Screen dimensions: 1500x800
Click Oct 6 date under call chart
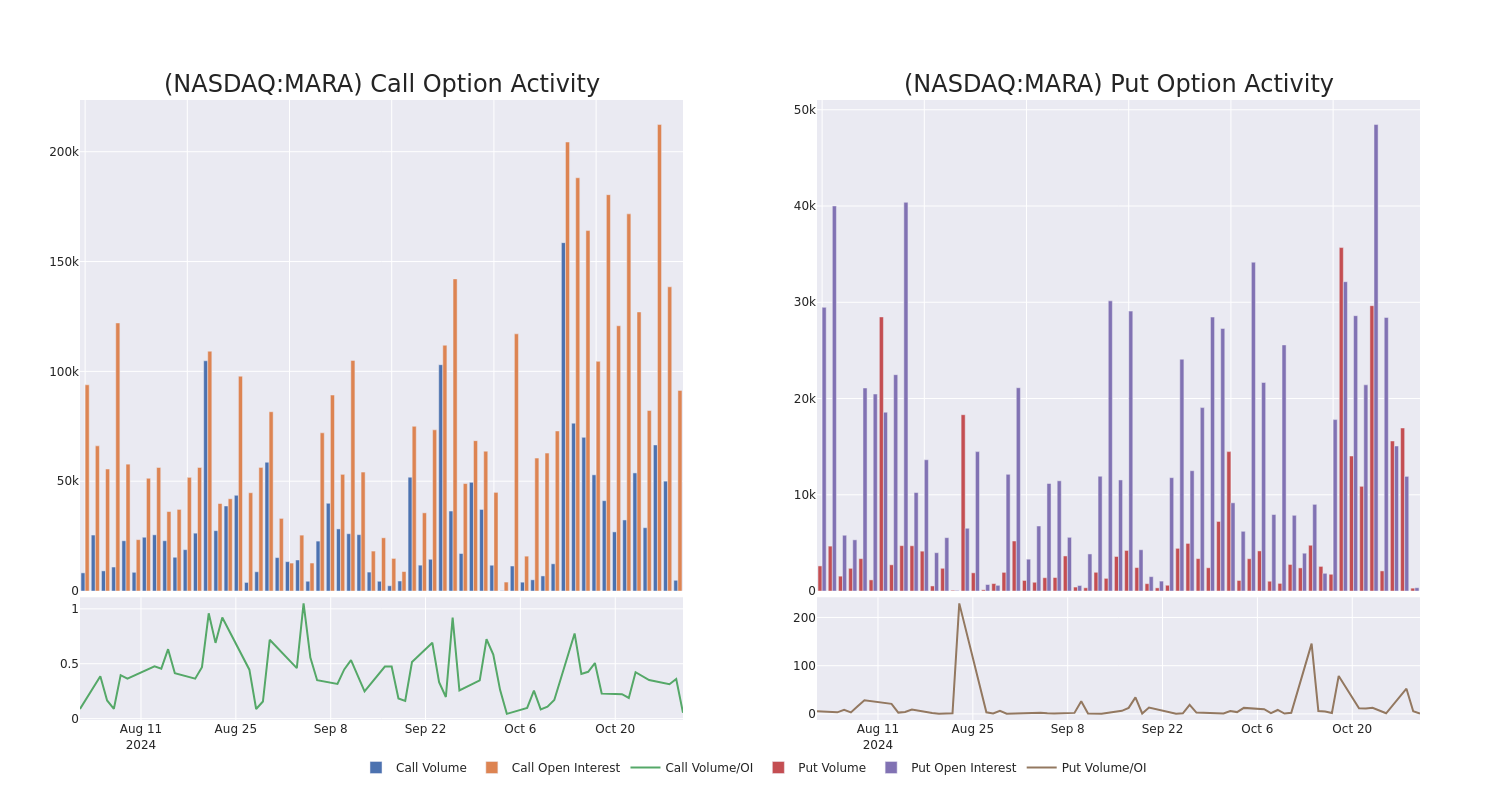tap(520, 729)
